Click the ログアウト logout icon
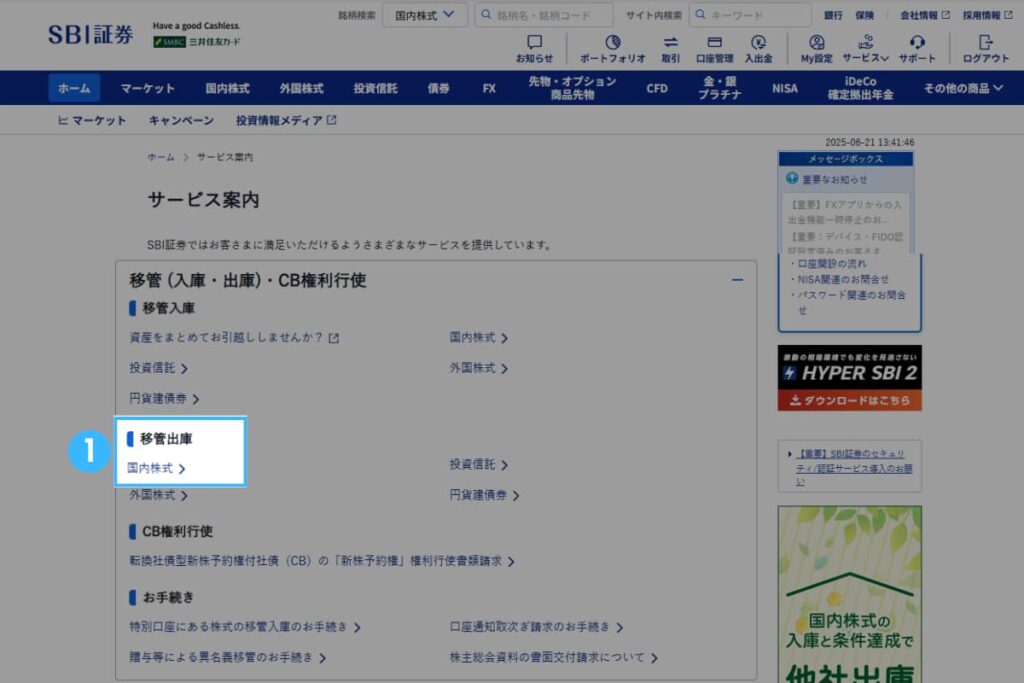The image size is (1024, 683). tap(984, 44)
